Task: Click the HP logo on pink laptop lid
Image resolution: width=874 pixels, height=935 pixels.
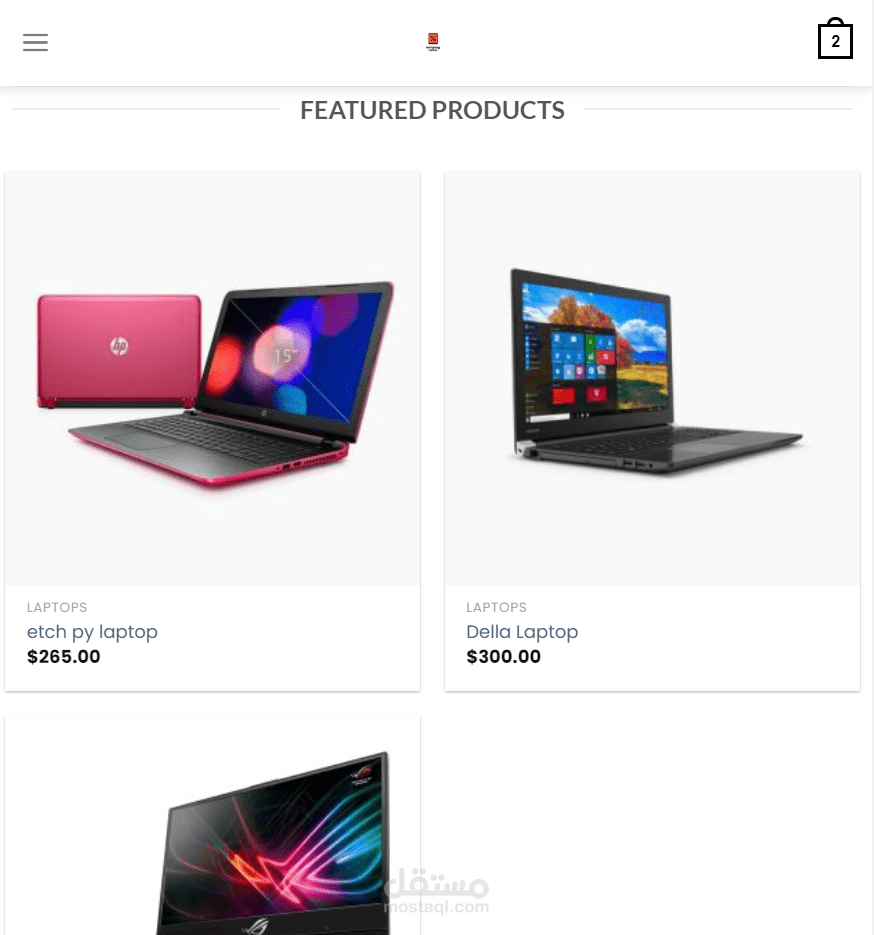Action: [119, 346]
